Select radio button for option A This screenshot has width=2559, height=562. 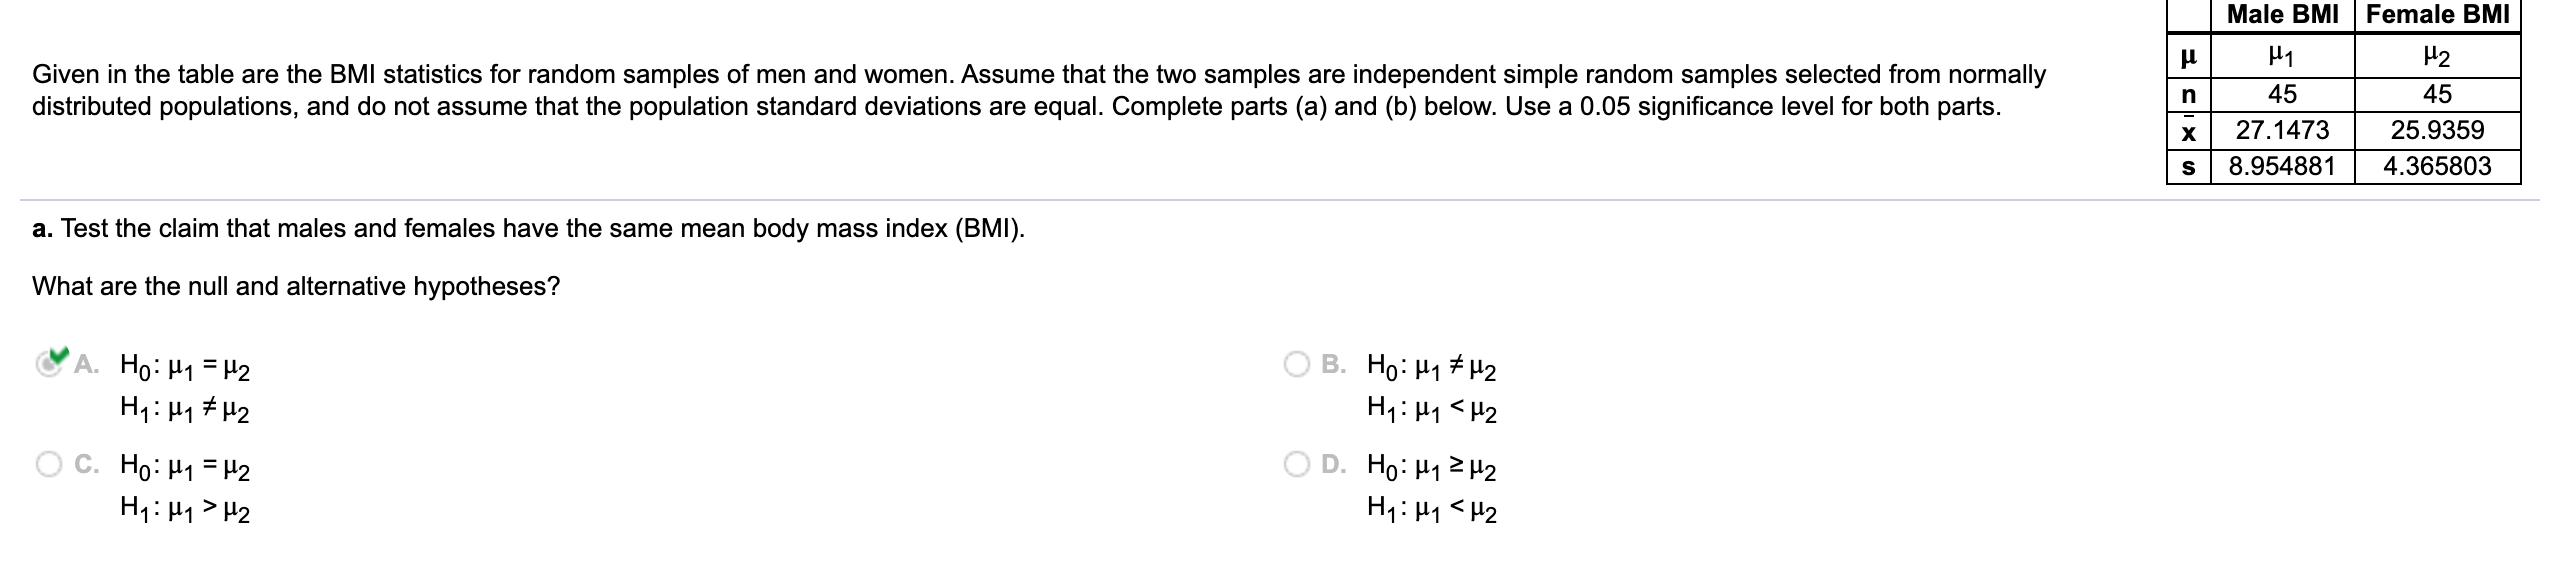click(47, 365)
